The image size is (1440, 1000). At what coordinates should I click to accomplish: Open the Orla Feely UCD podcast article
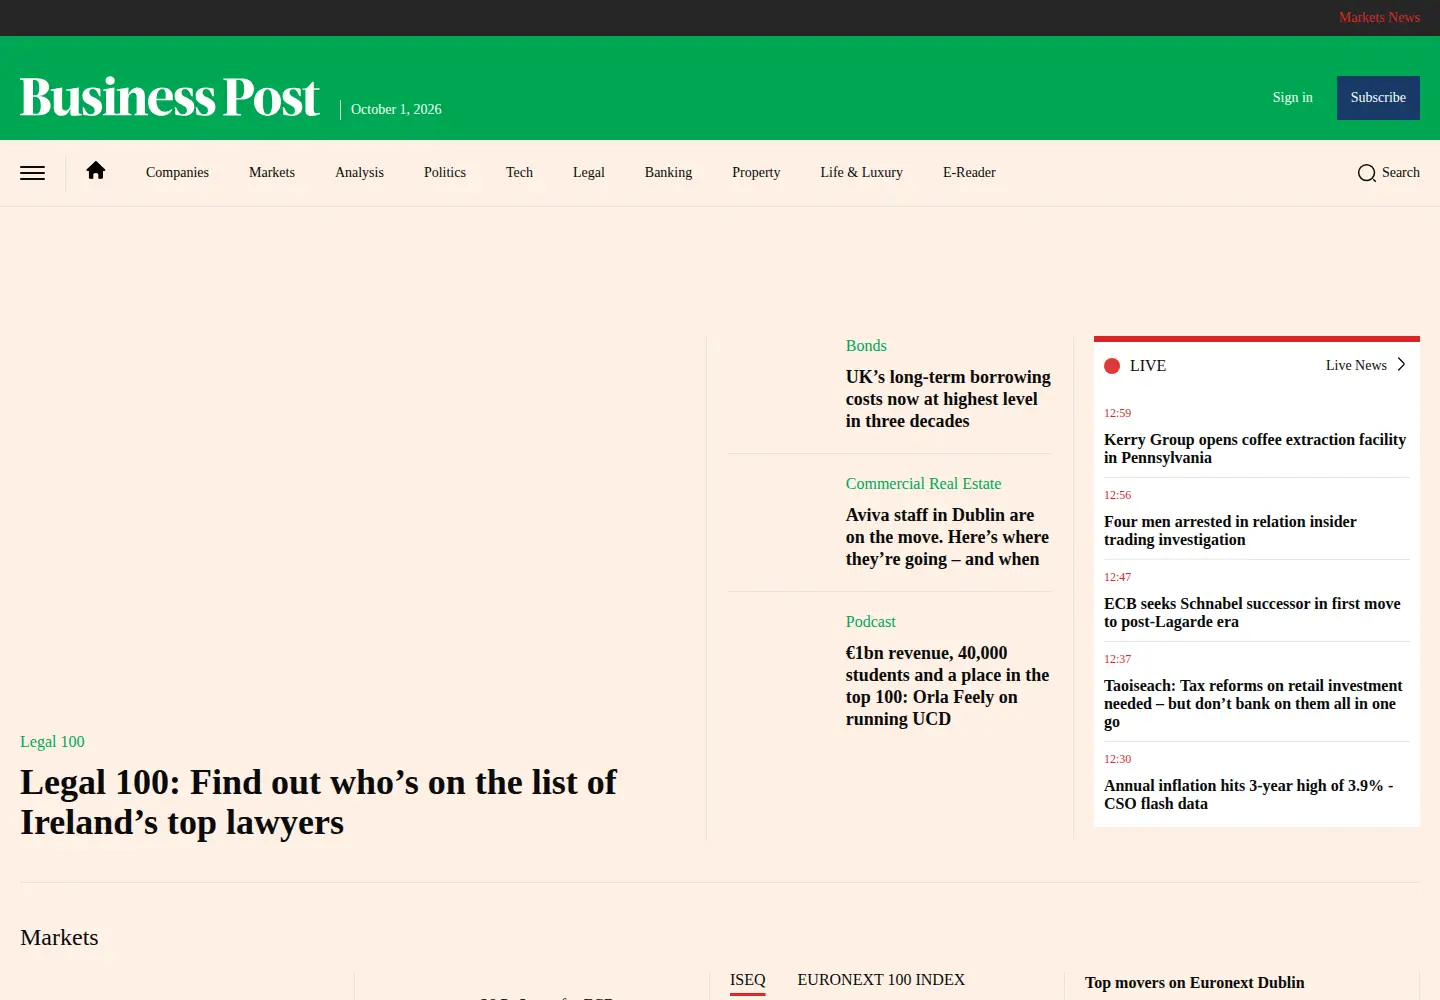tap(947, 686)
